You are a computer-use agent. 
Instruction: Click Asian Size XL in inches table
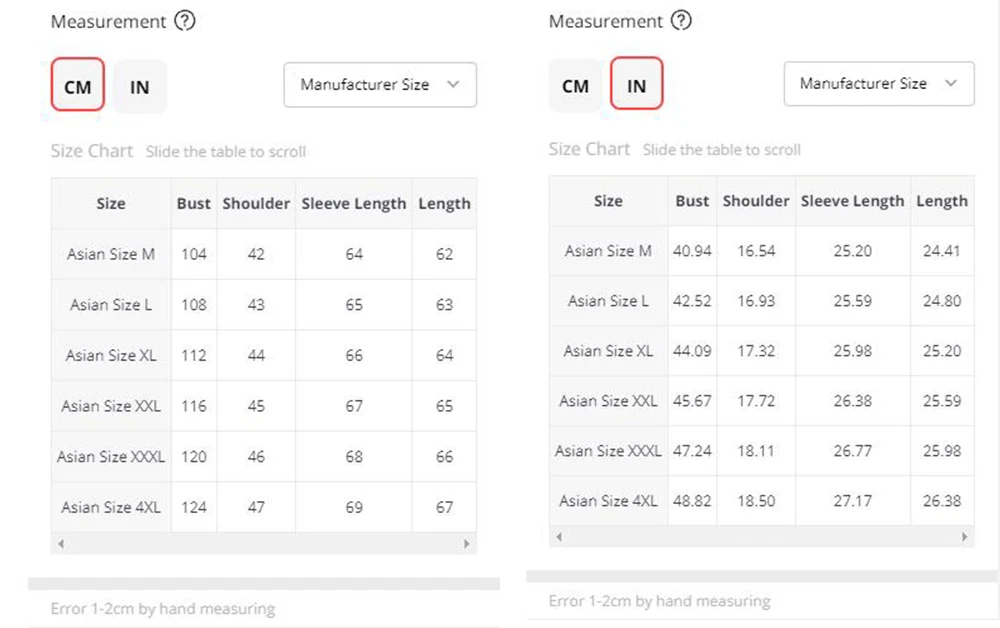pyautogui.click(x=608, y=351)
